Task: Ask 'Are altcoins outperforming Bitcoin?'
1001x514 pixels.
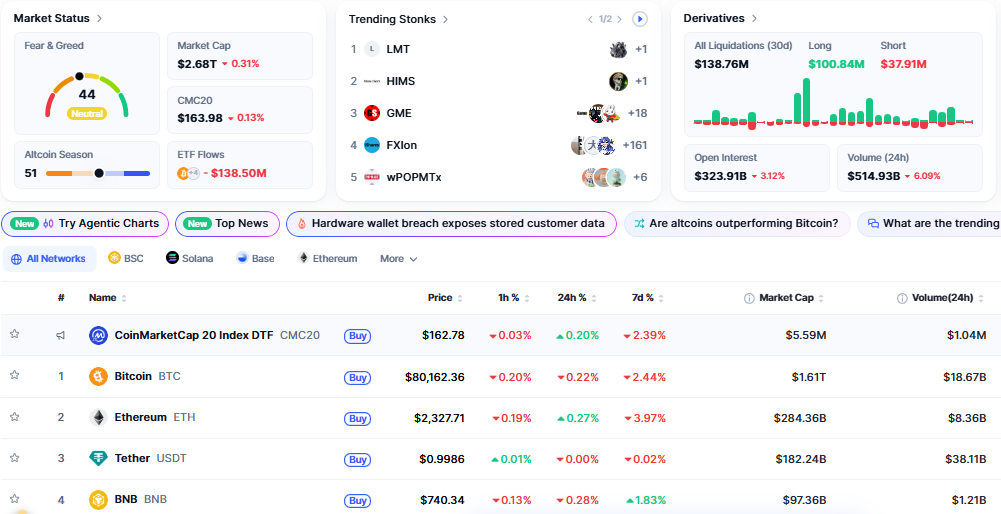Action: (737, 223)
